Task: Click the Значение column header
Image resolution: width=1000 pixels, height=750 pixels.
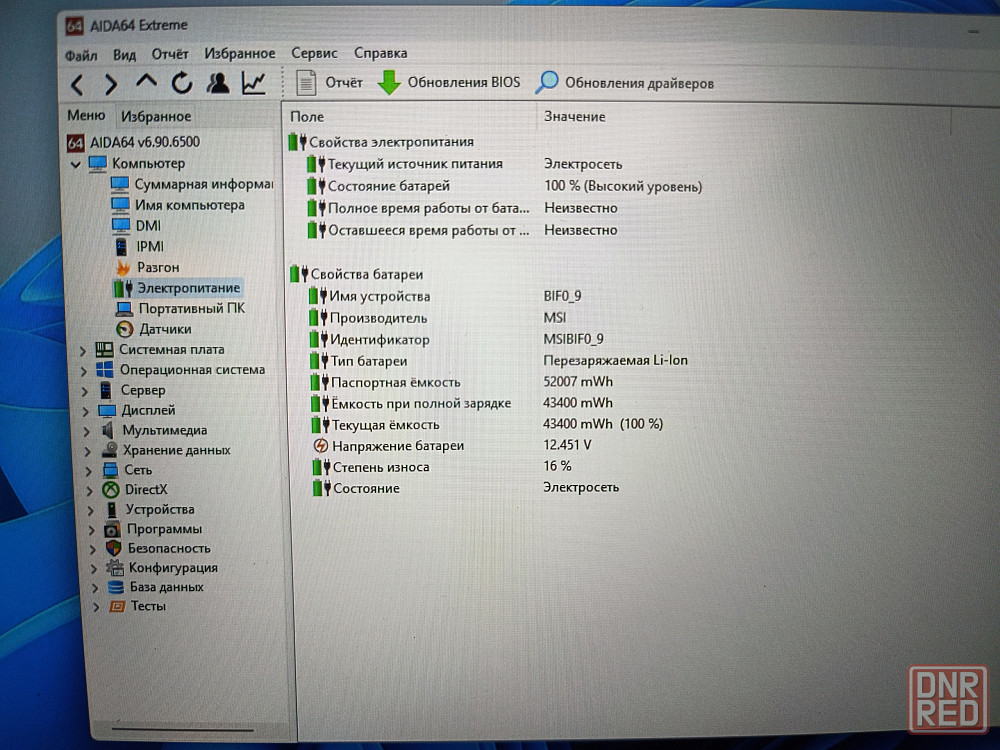Action: pos(575,117)
